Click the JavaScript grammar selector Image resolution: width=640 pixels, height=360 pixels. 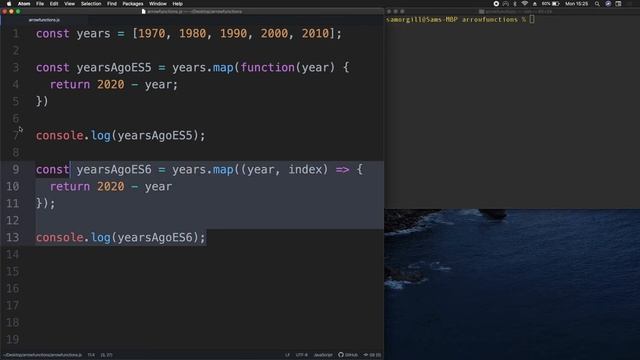[323, 355]
